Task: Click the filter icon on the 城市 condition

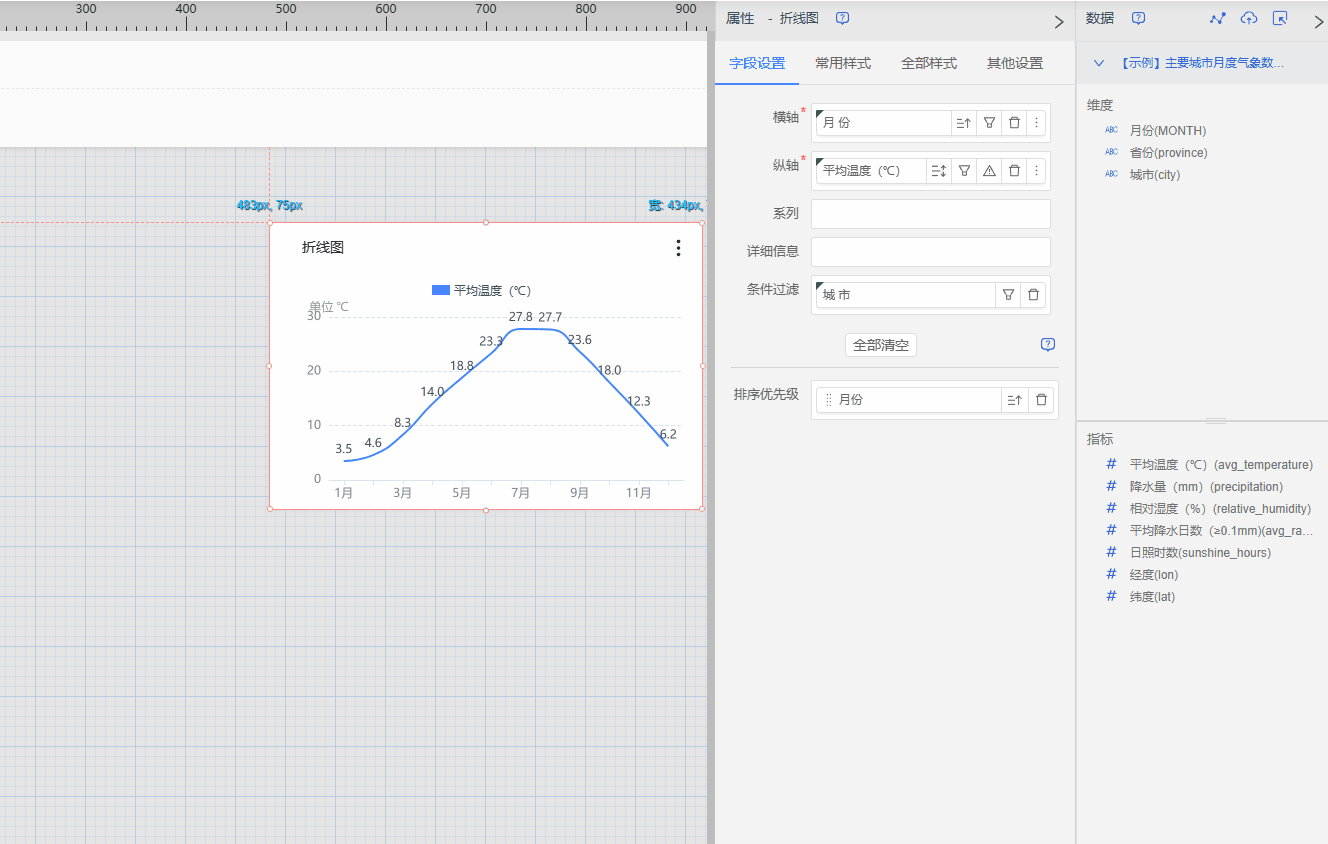Action: point(1008,295)
